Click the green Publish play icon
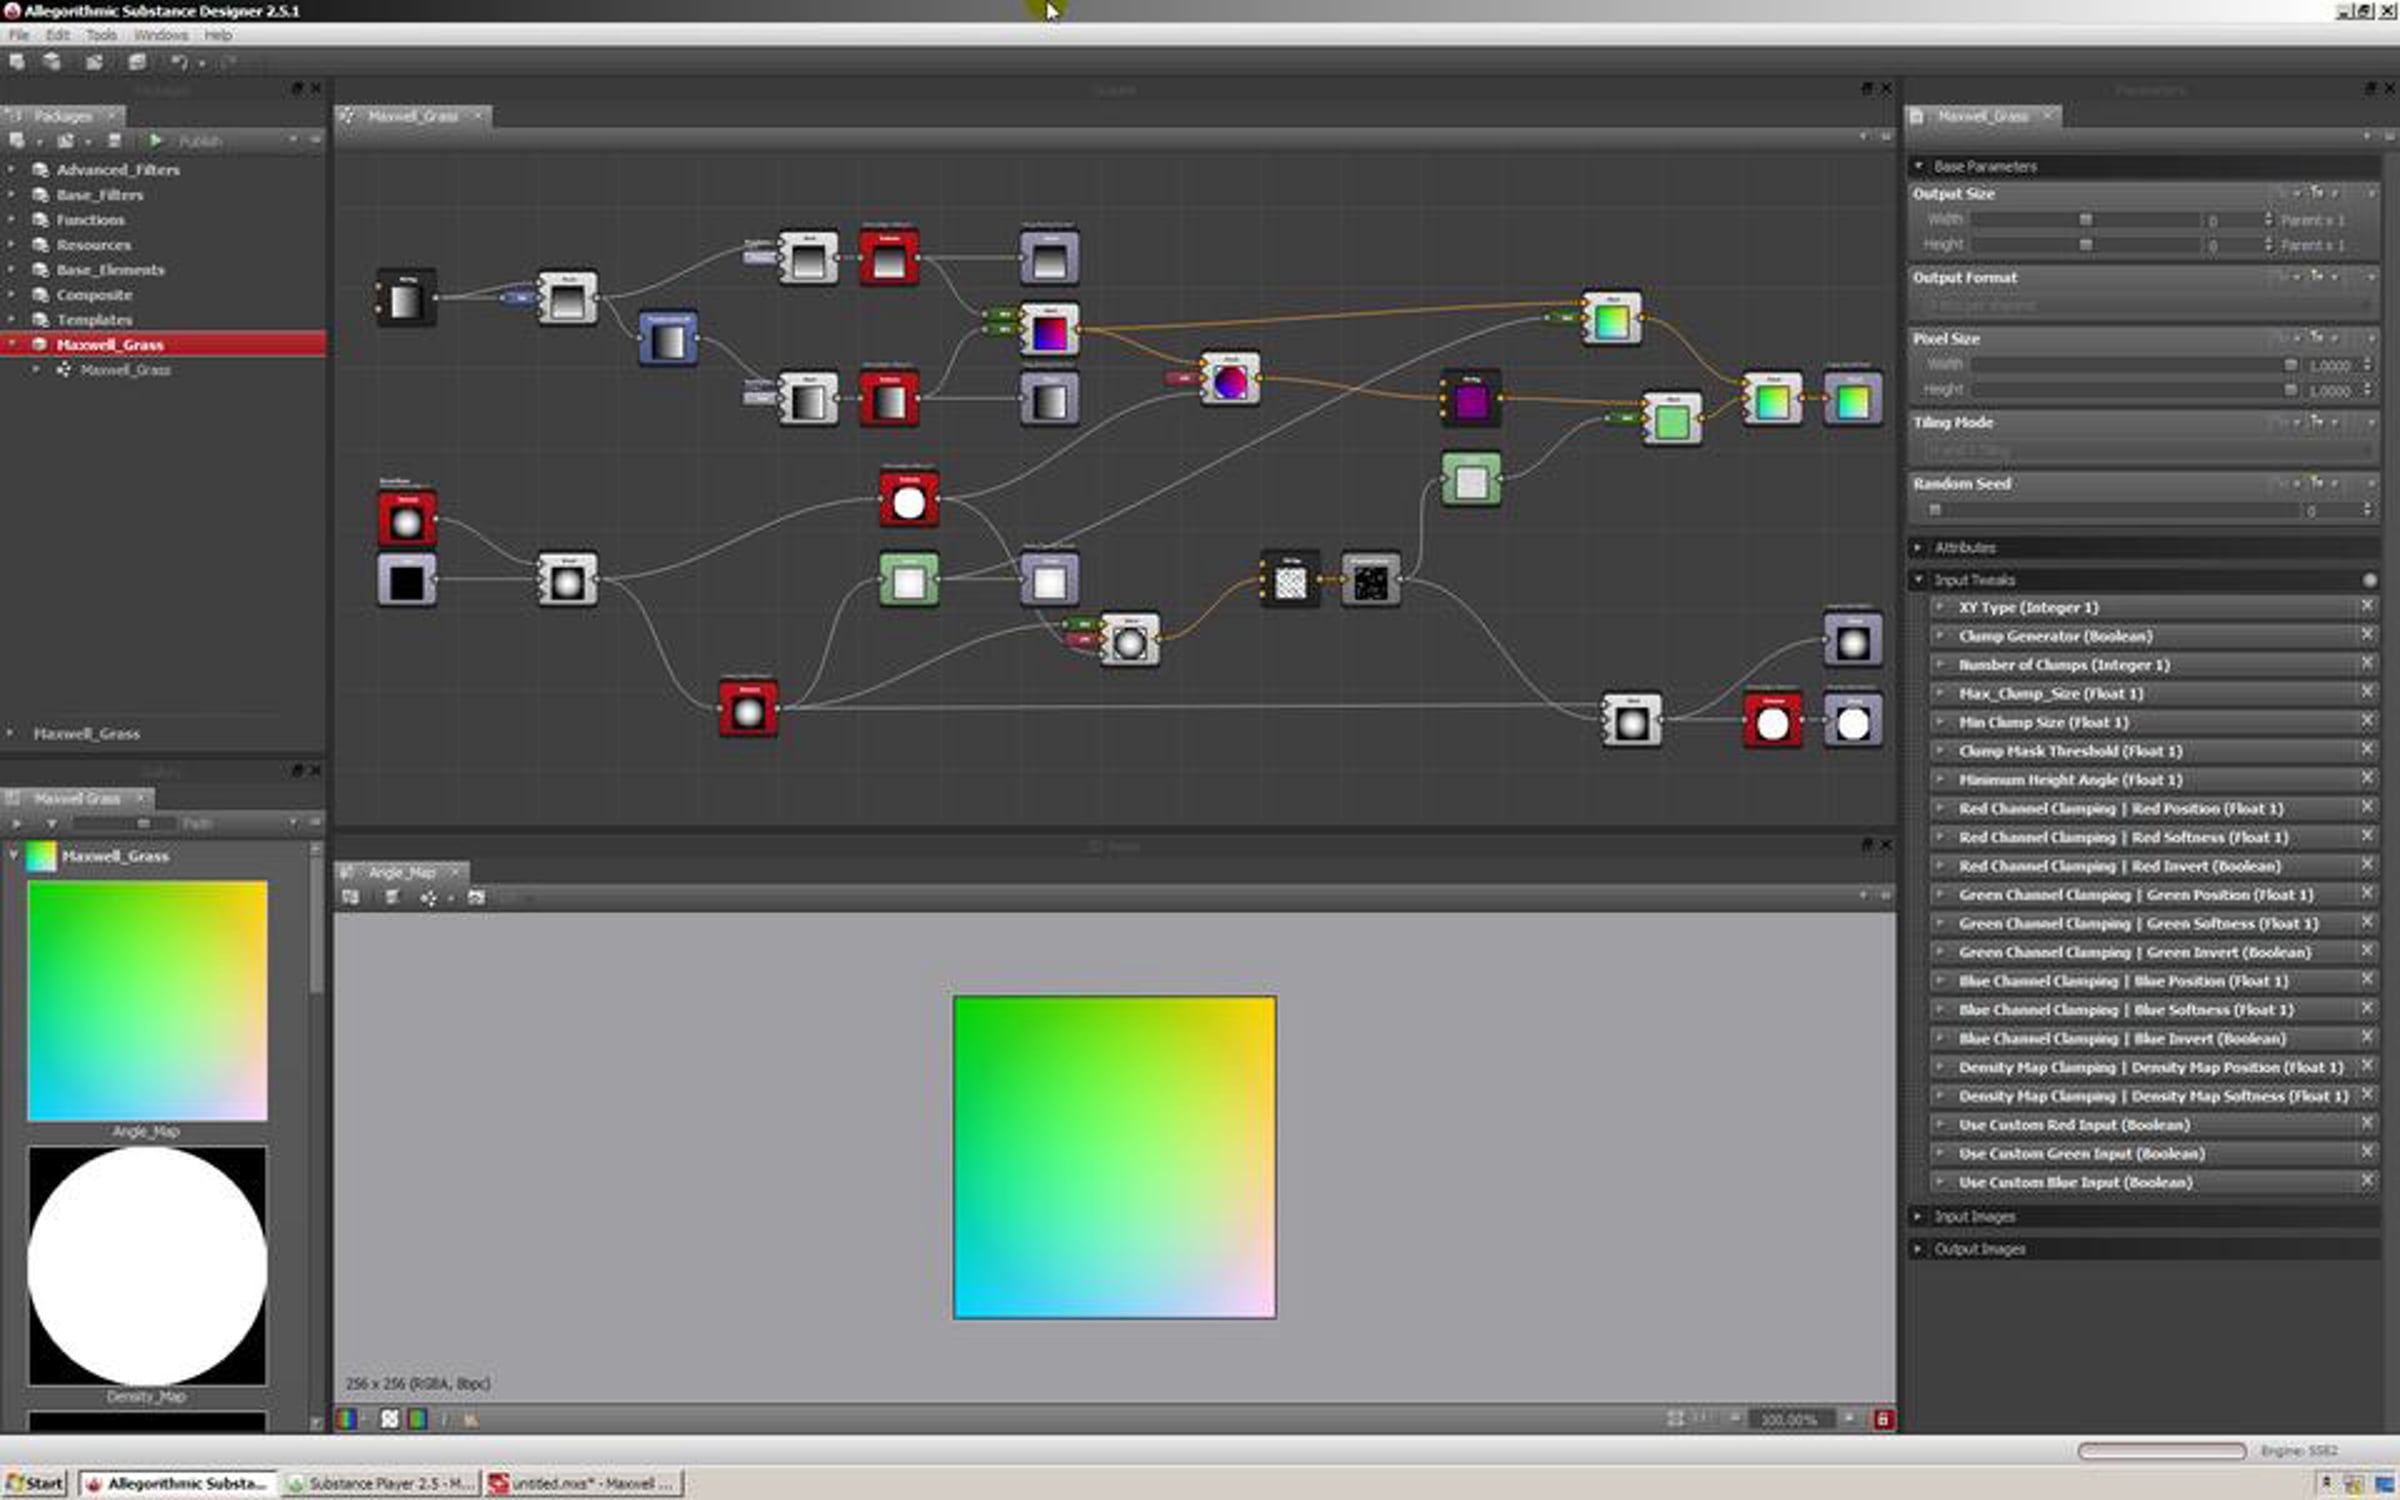Image resolution: width=2400 pixels, height=1500 pixels. click(155, 140)
